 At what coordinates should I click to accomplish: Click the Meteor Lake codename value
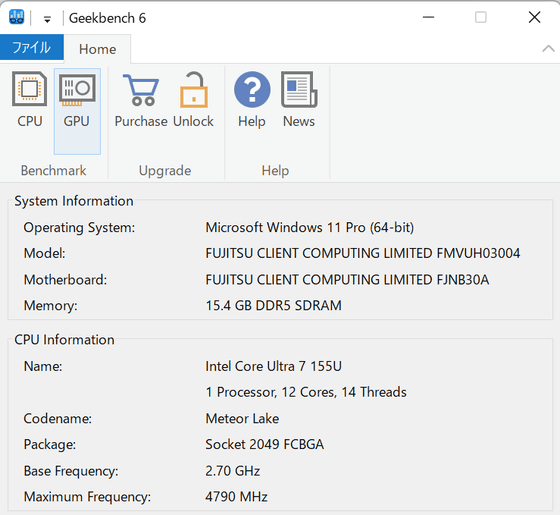(x=242, y=419)
